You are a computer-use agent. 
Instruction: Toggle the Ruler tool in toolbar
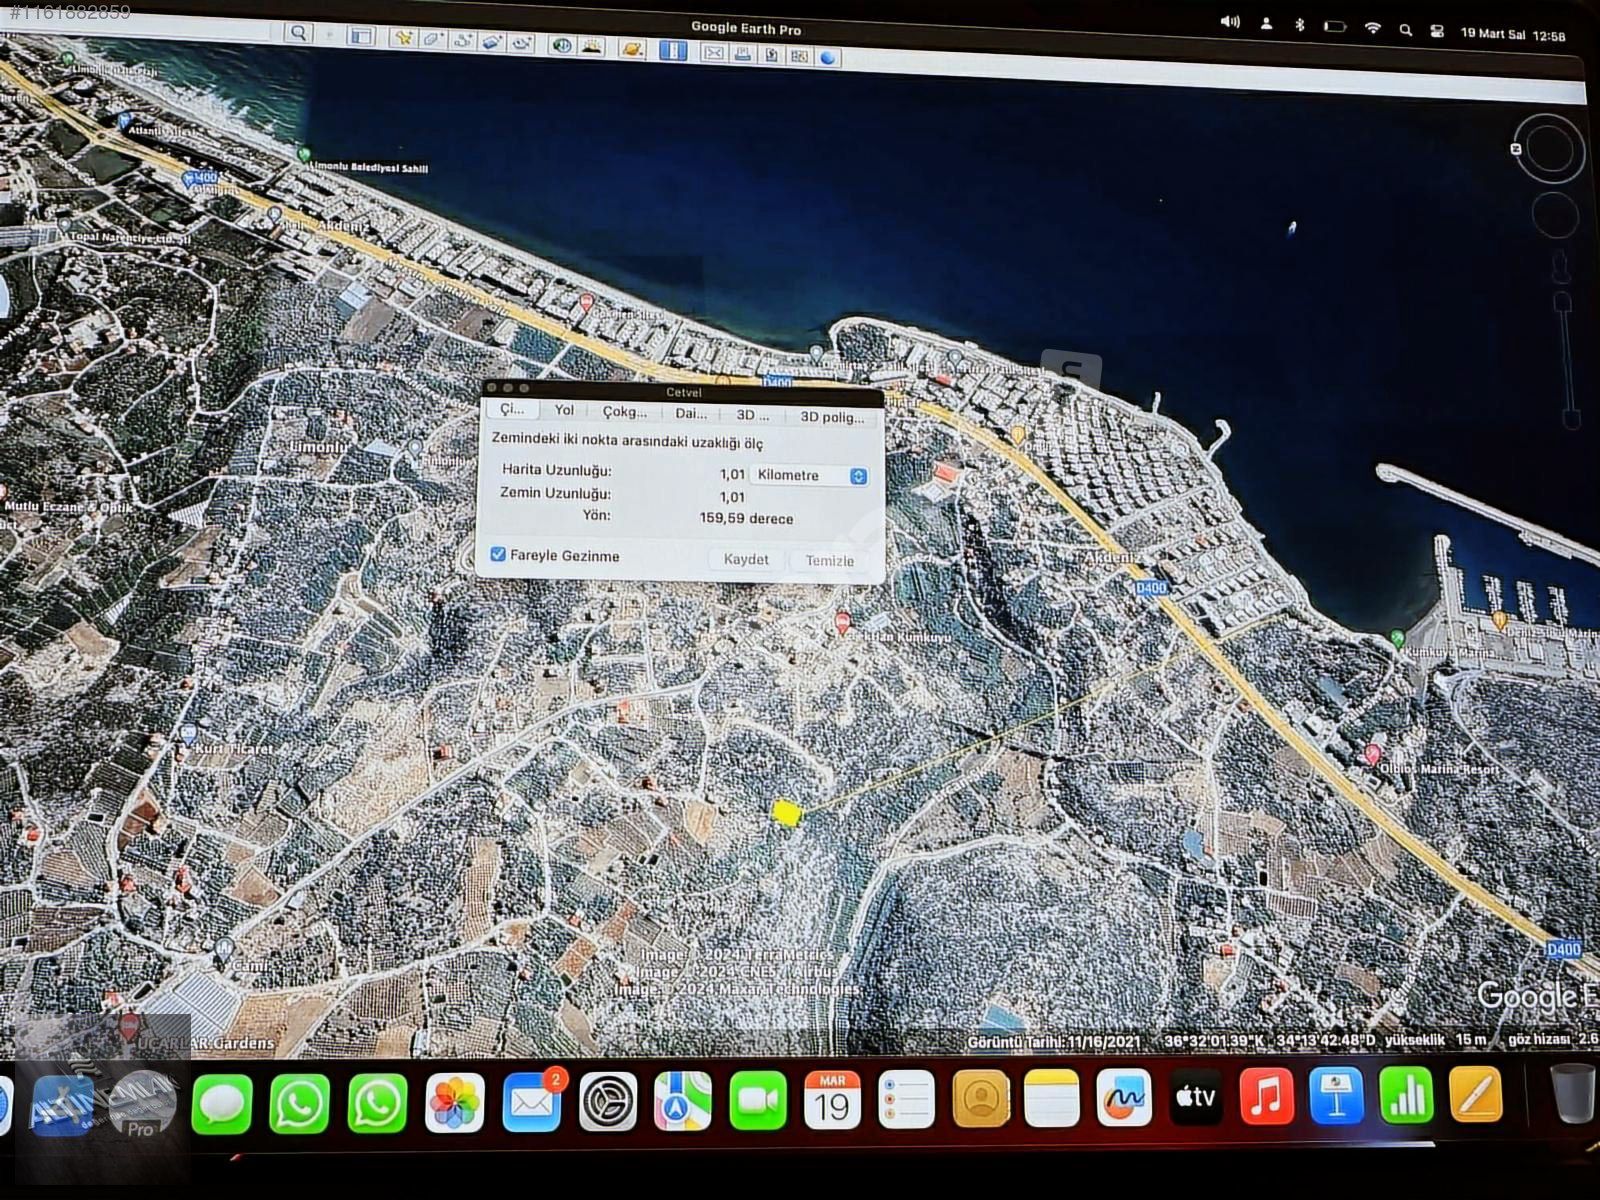pyautogui.click(x=673, y=50)
